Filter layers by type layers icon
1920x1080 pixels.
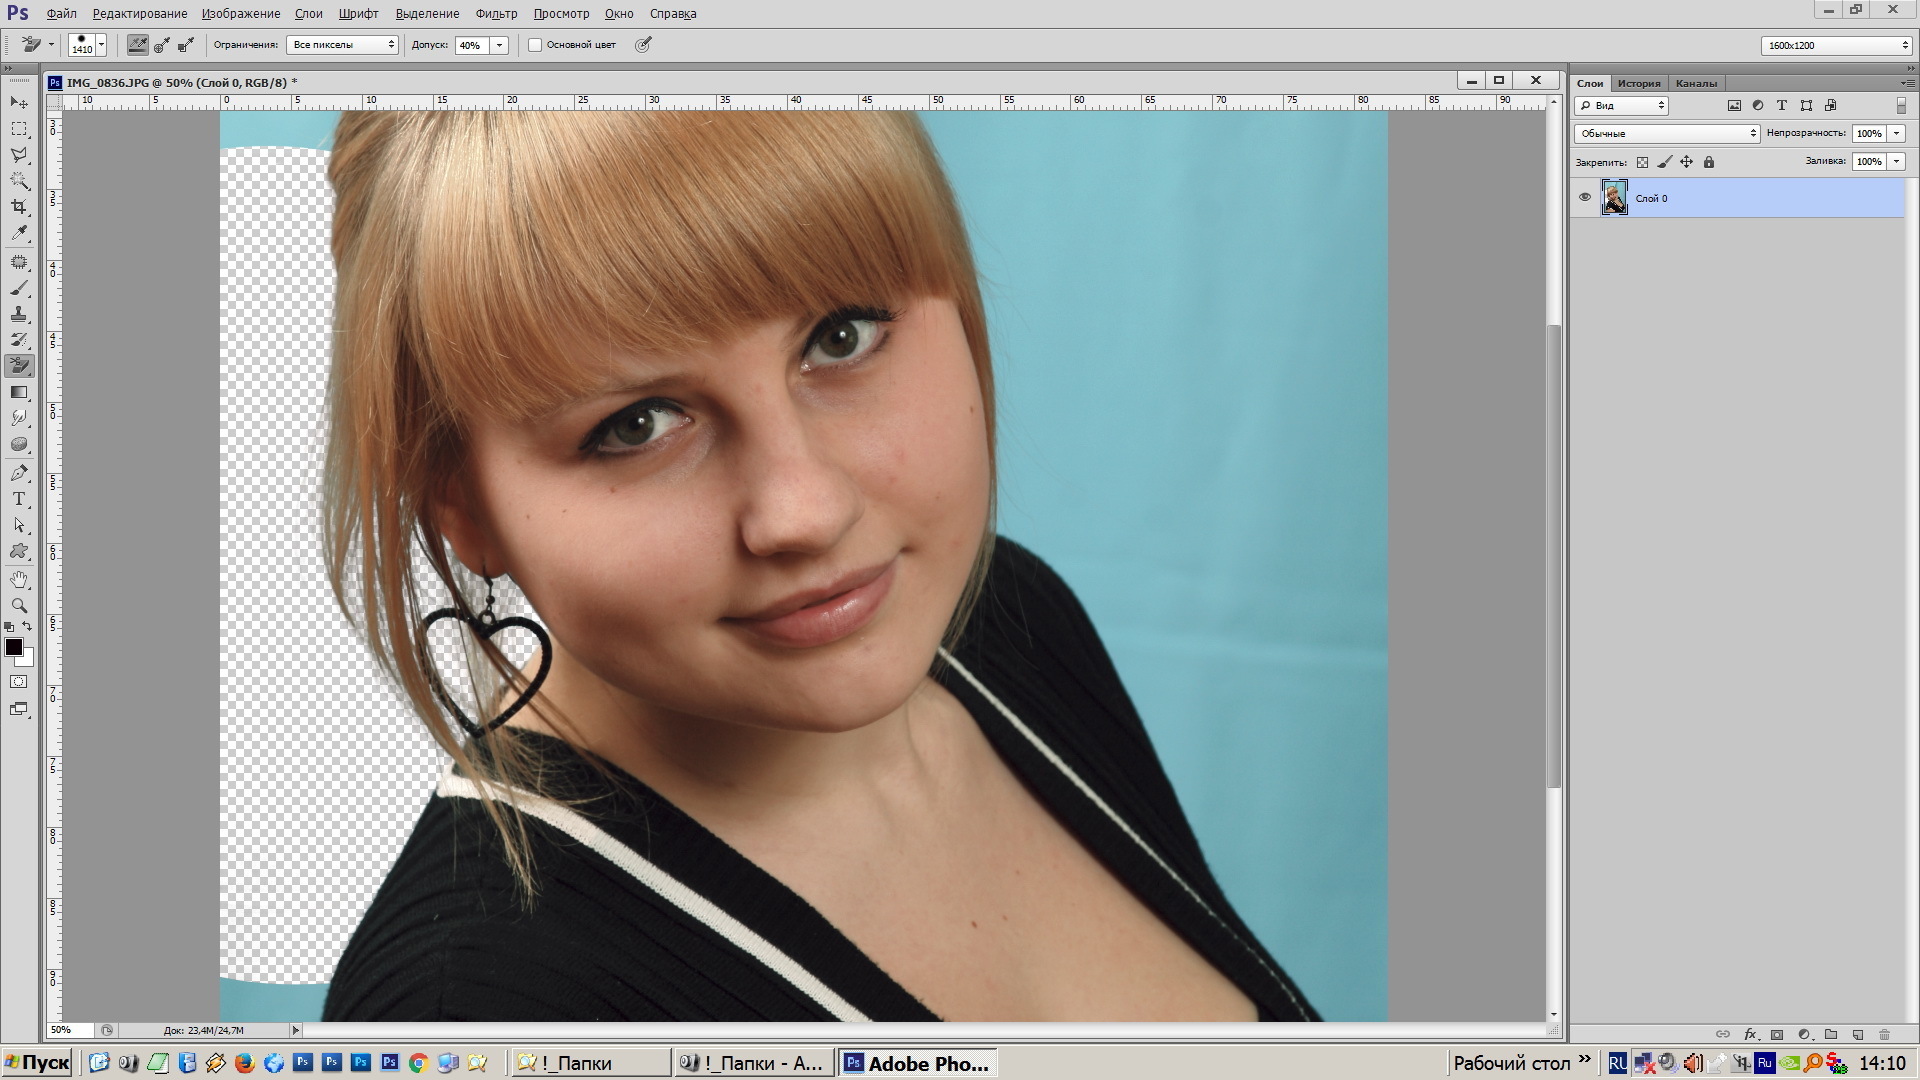point(1781,105)
